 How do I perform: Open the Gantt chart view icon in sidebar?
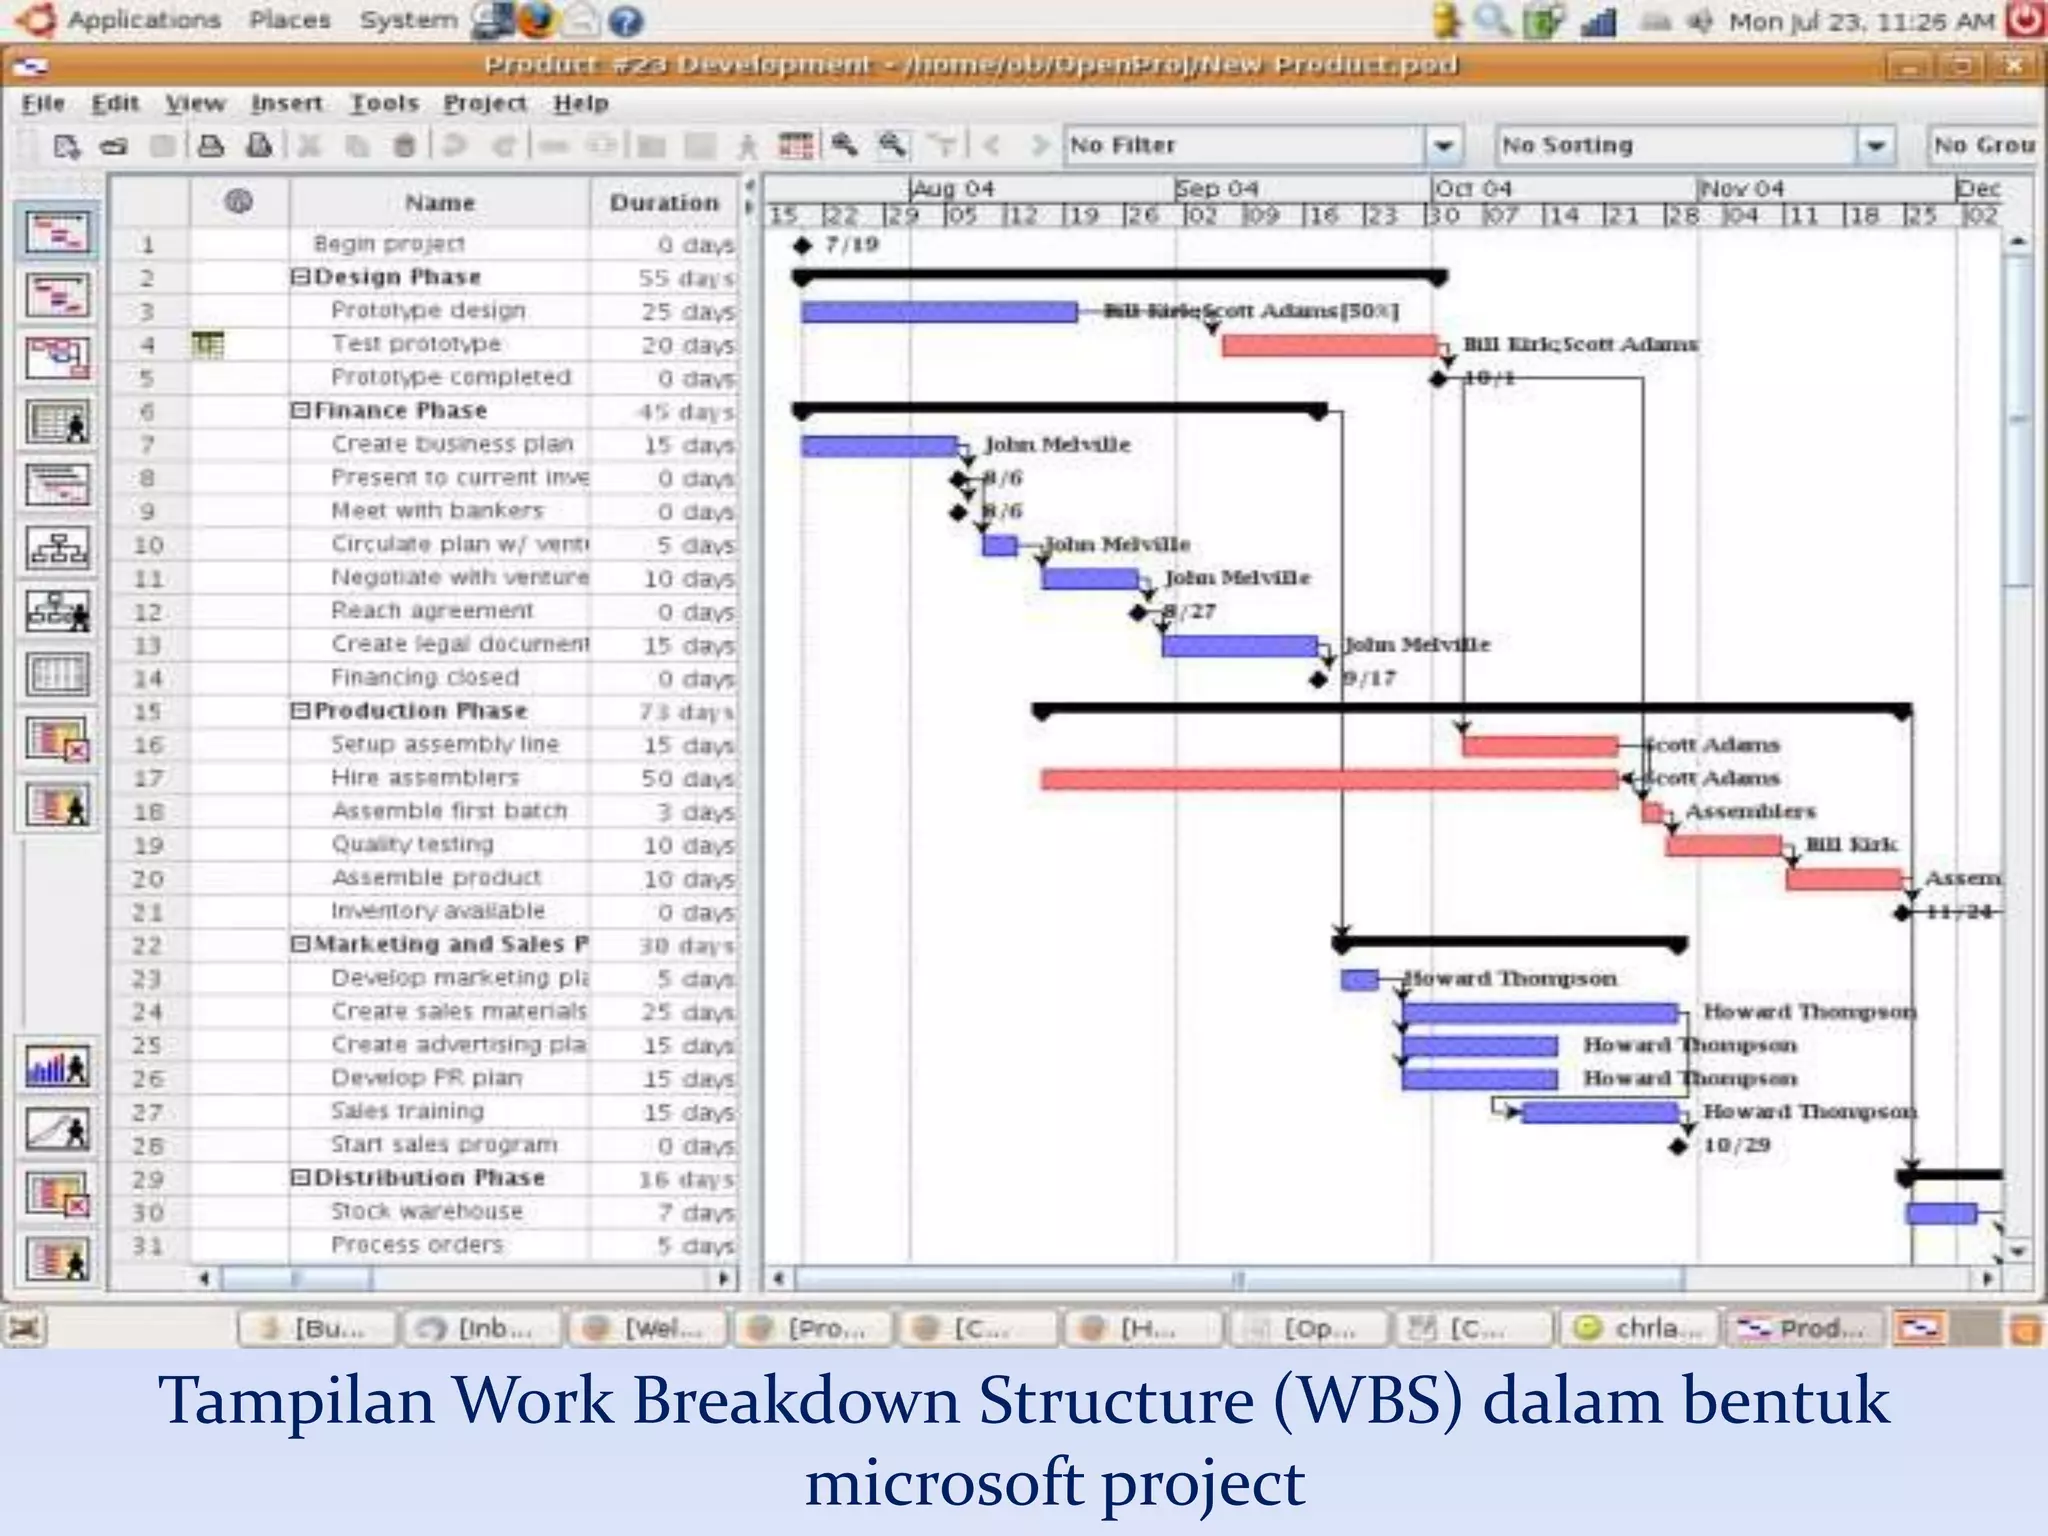(58, 231)
